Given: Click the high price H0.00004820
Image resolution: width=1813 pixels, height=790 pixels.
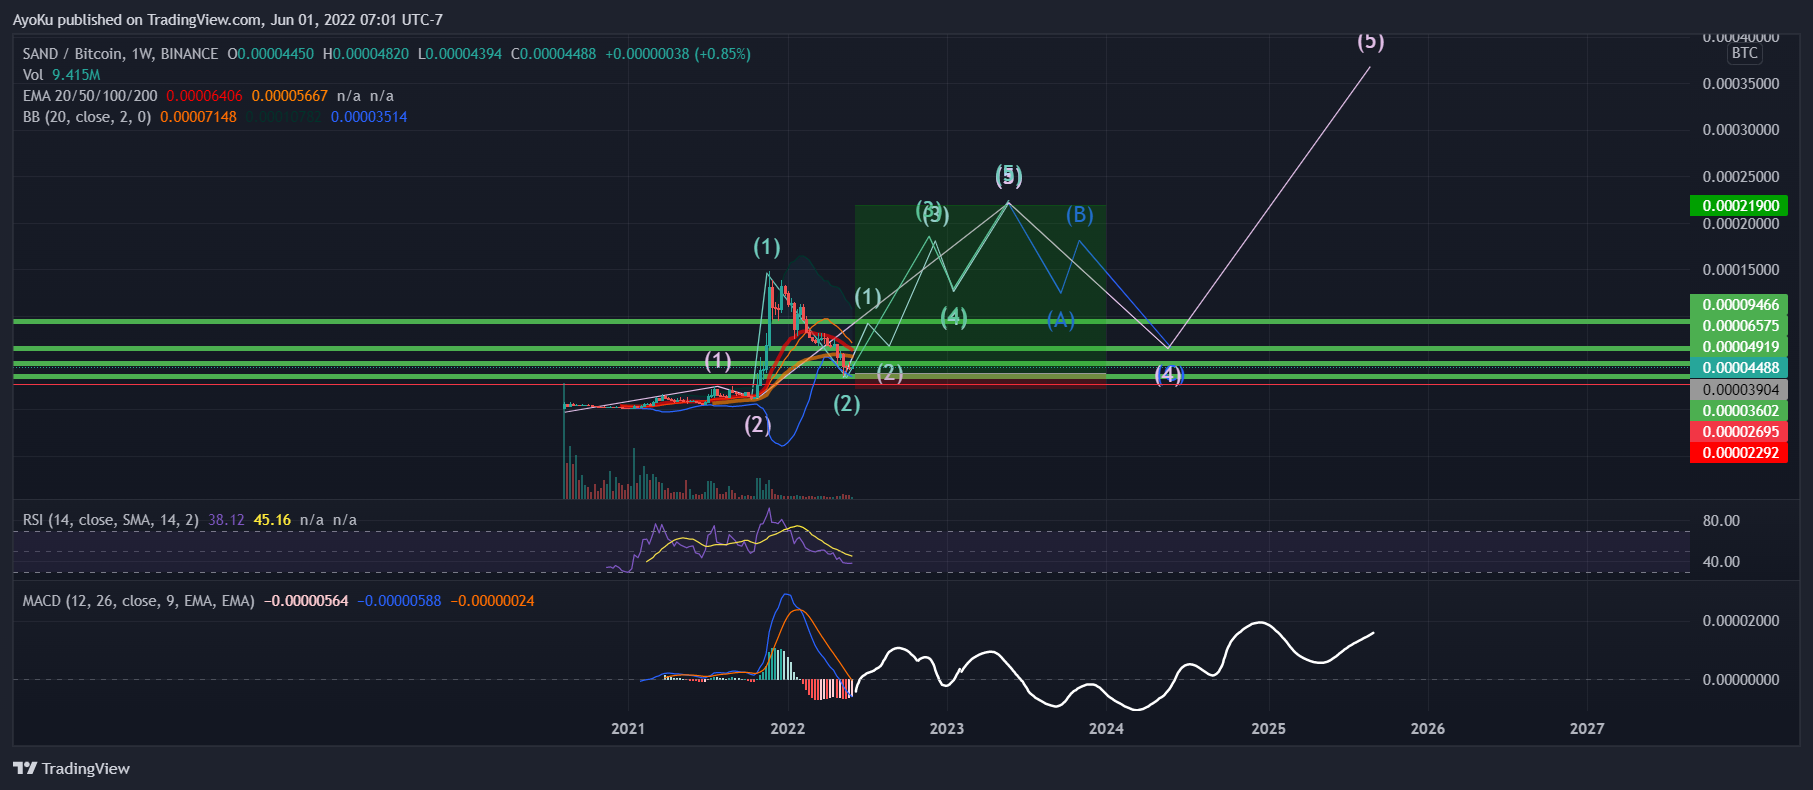Looking at the screenshot, I should coord(365,54).
